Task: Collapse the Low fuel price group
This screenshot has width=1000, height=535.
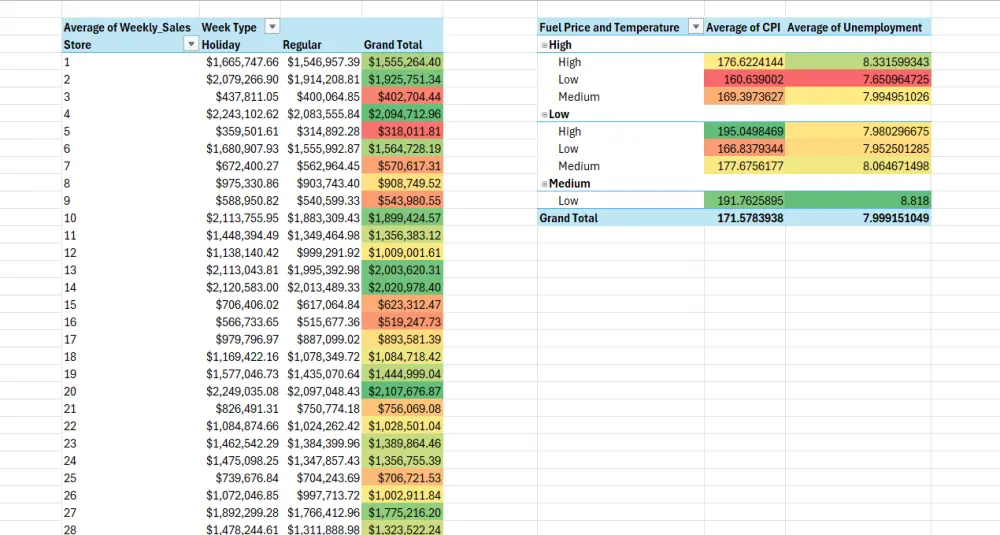Action: (x=544, y=115)
